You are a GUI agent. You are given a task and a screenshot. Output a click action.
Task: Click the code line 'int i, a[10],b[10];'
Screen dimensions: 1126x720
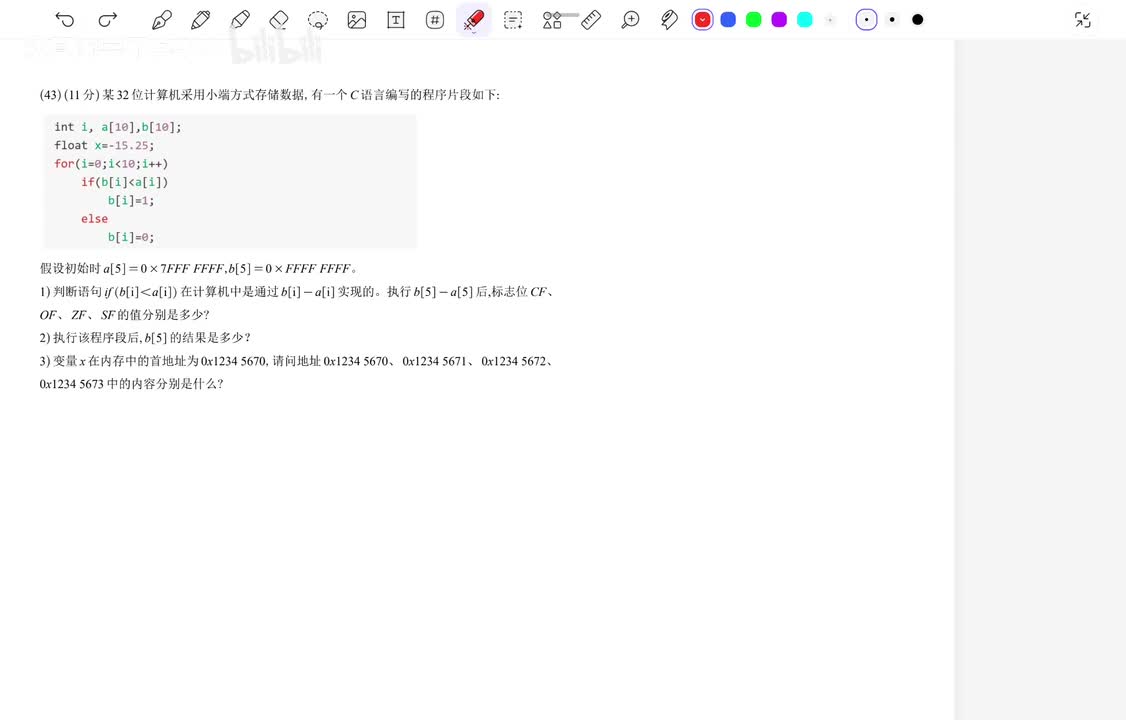tap(118, 127)
